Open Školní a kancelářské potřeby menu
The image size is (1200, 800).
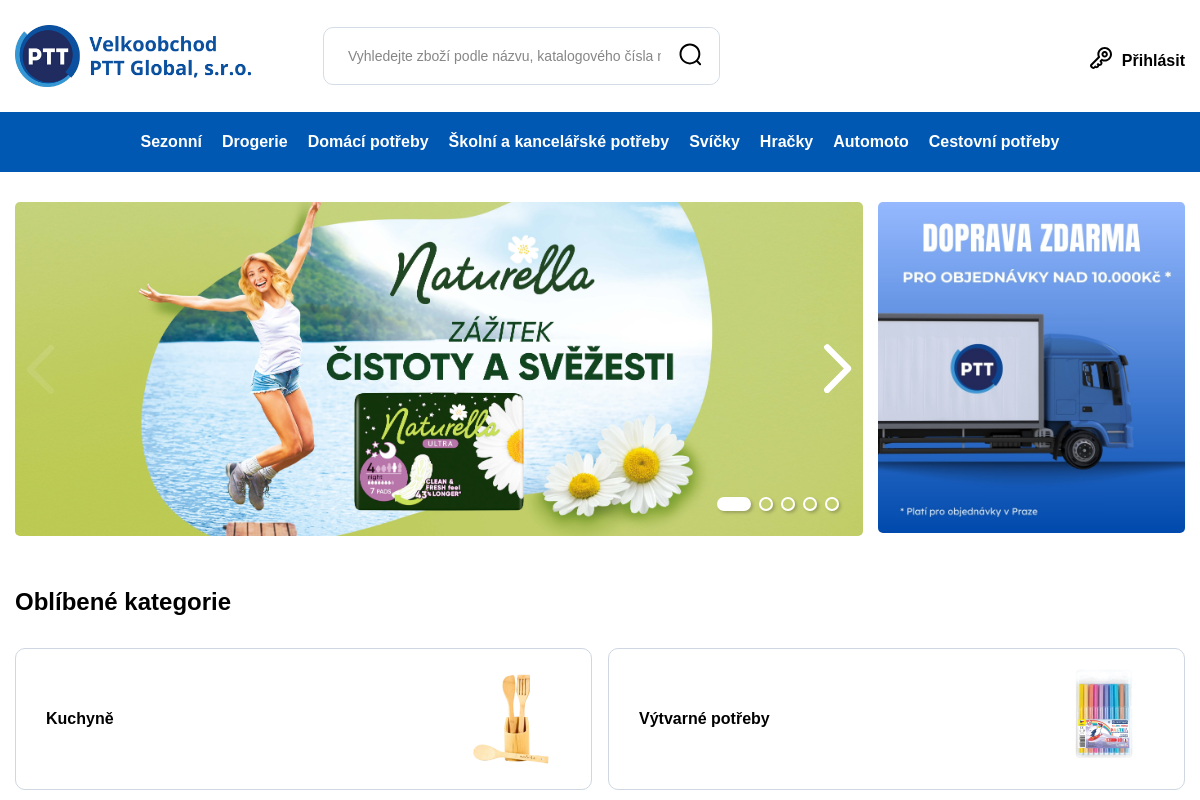[559, 141]
